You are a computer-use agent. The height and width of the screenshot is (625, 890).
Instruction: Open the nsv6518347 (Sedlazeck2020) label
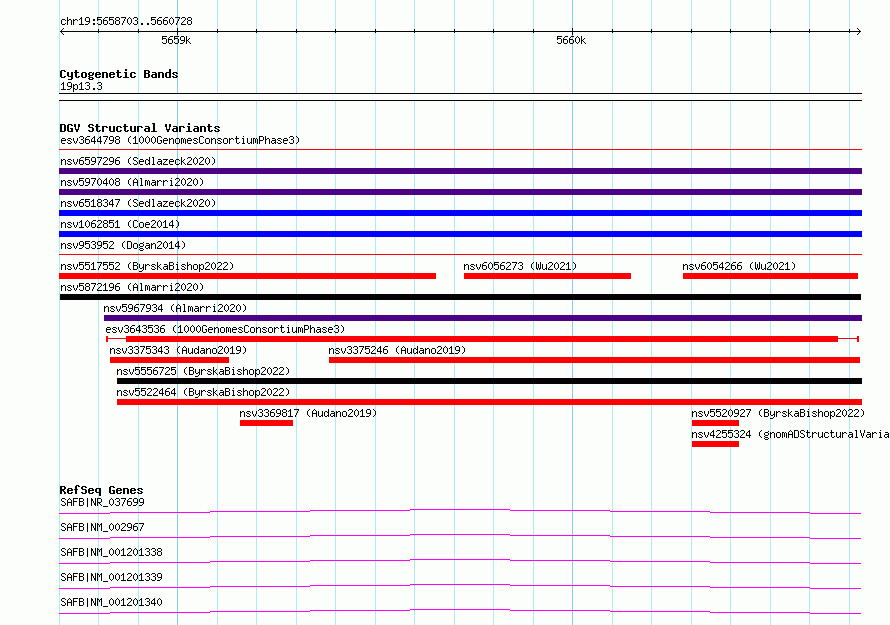pos(138,203)
